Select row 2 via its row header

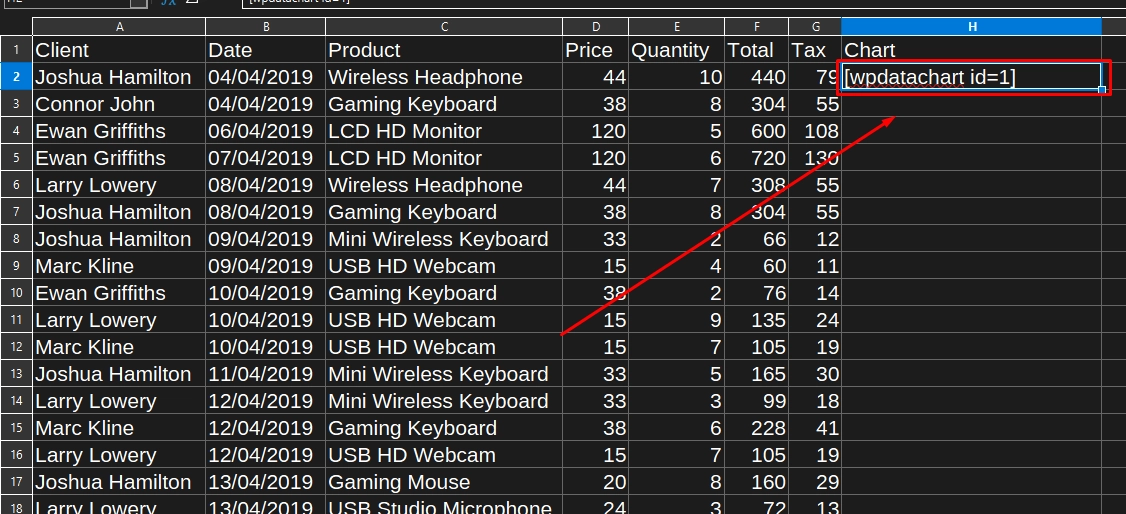point(16,77)
